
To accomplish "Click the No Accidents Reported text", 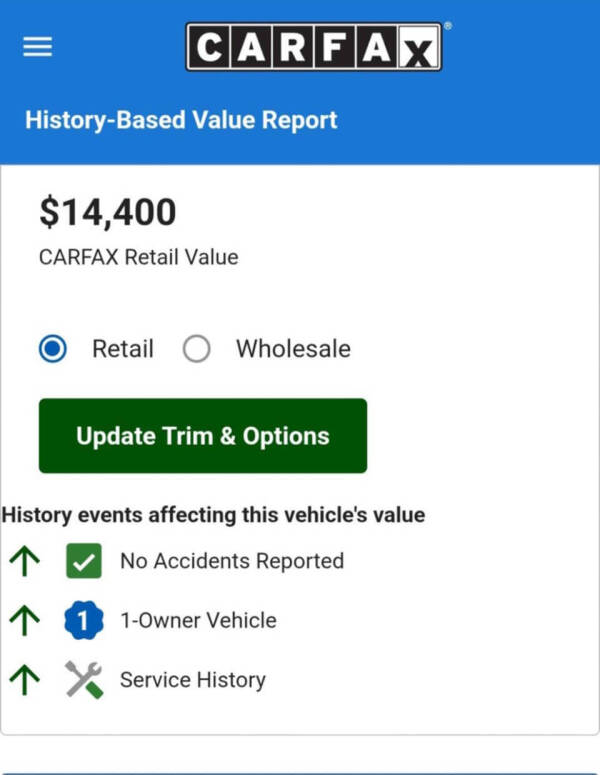I will [x=232, y=561].
